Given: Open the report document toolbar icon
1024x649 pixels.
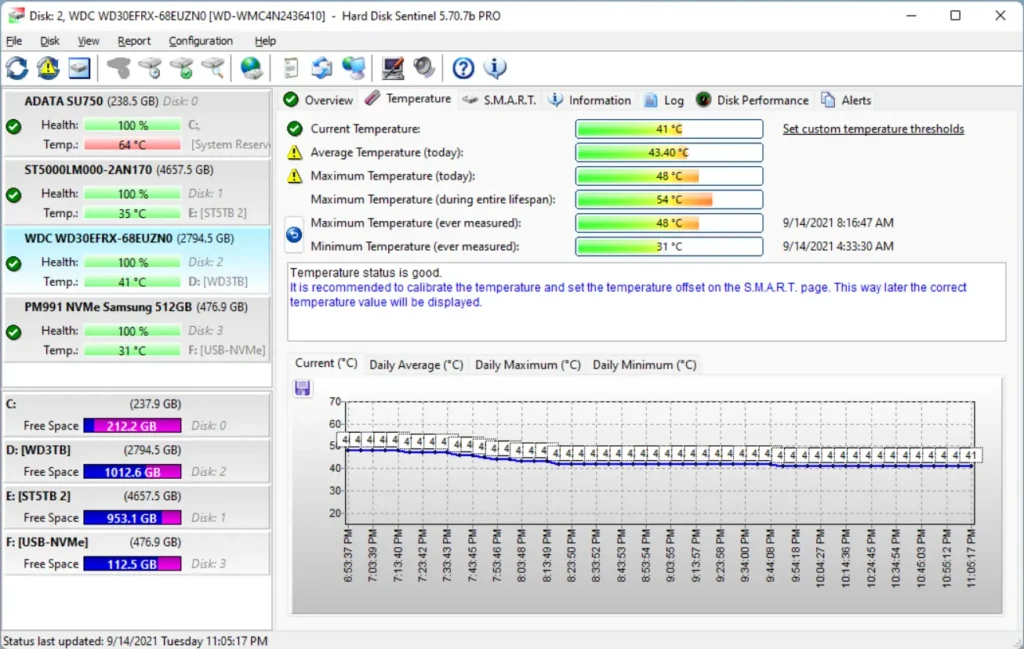Looking at the screenshot, I should (x=292, y=68).
